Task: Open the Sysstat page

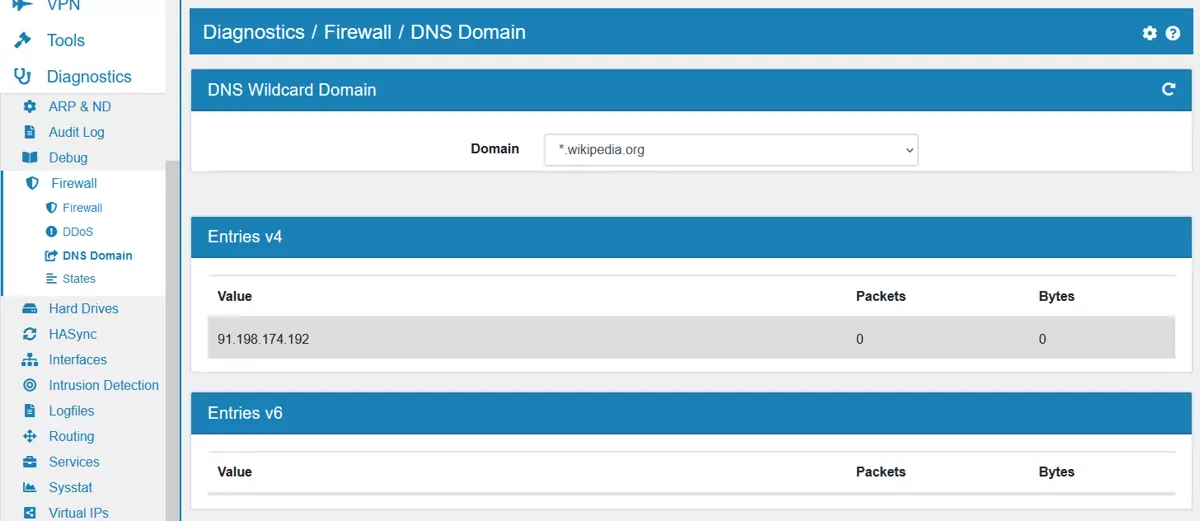Action: point(71,488)
